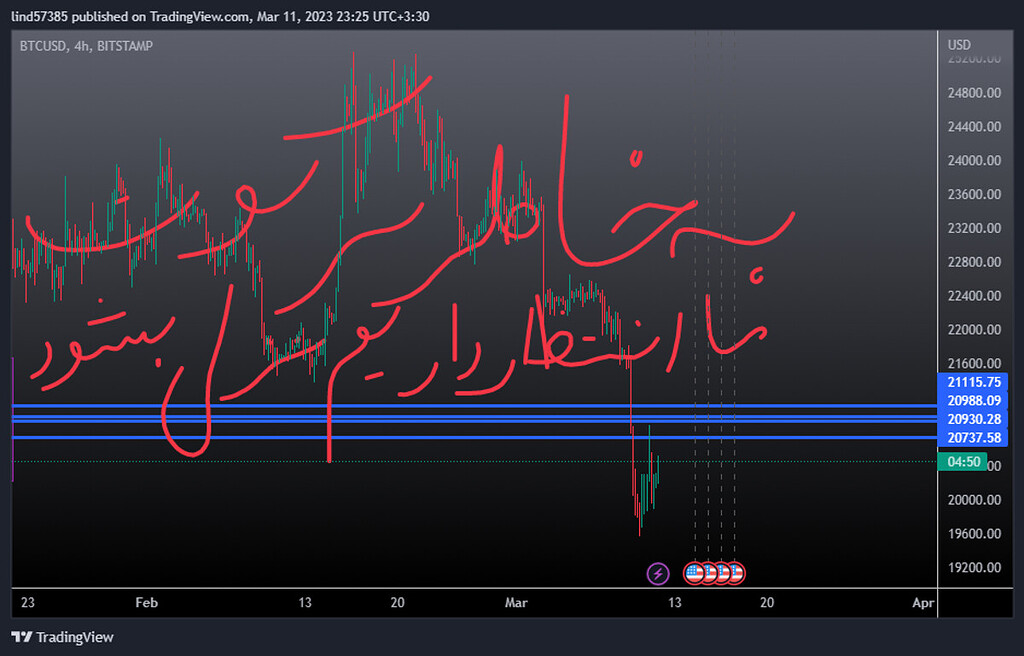This screenshot has width=1024, height=656.
Task: Click the purple lightning event marker
Action: (x=658, y=573)
